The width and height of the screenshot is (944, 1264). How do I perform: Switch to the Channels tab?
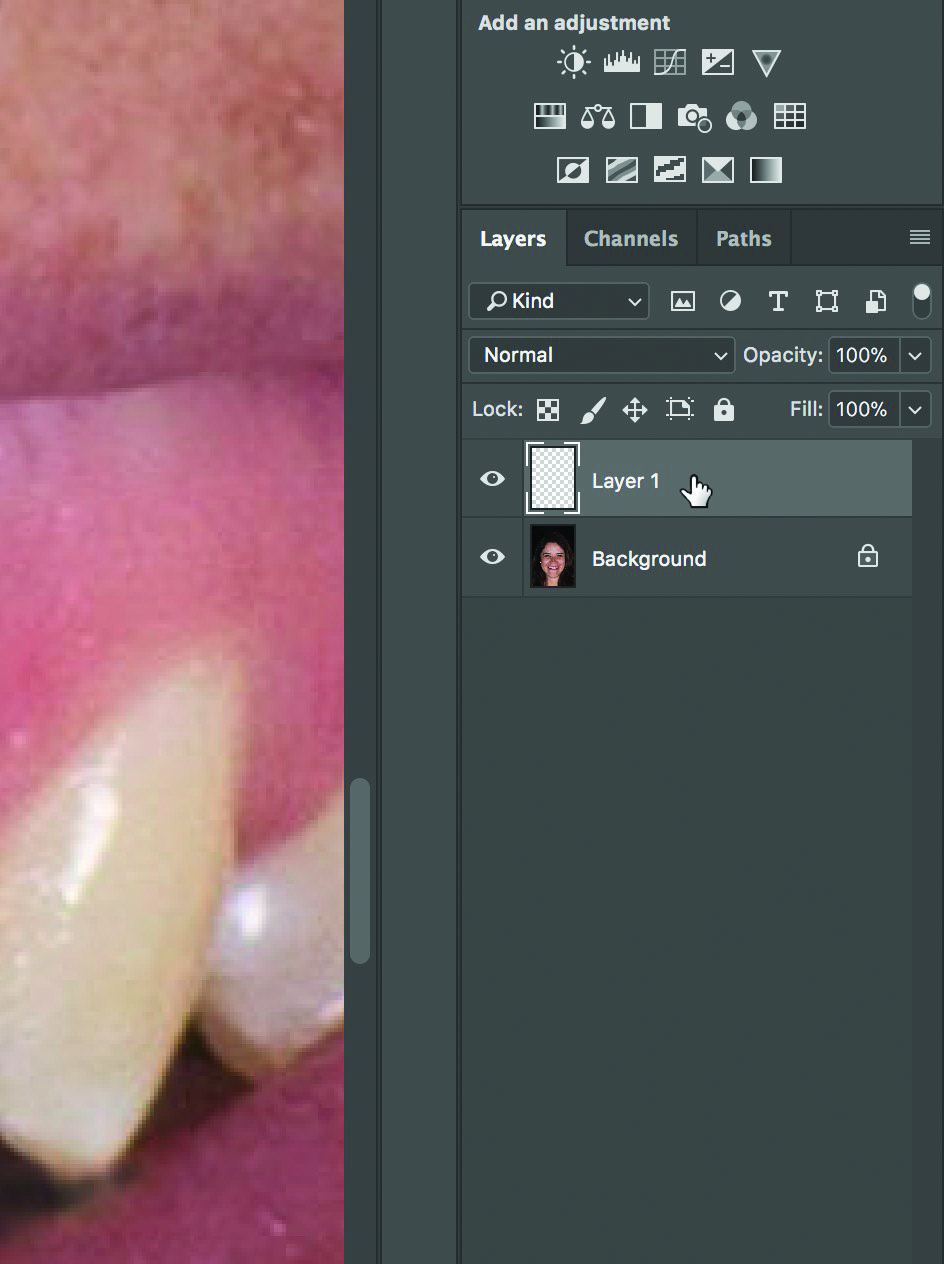pyautogui.click(x=631, y=239)
